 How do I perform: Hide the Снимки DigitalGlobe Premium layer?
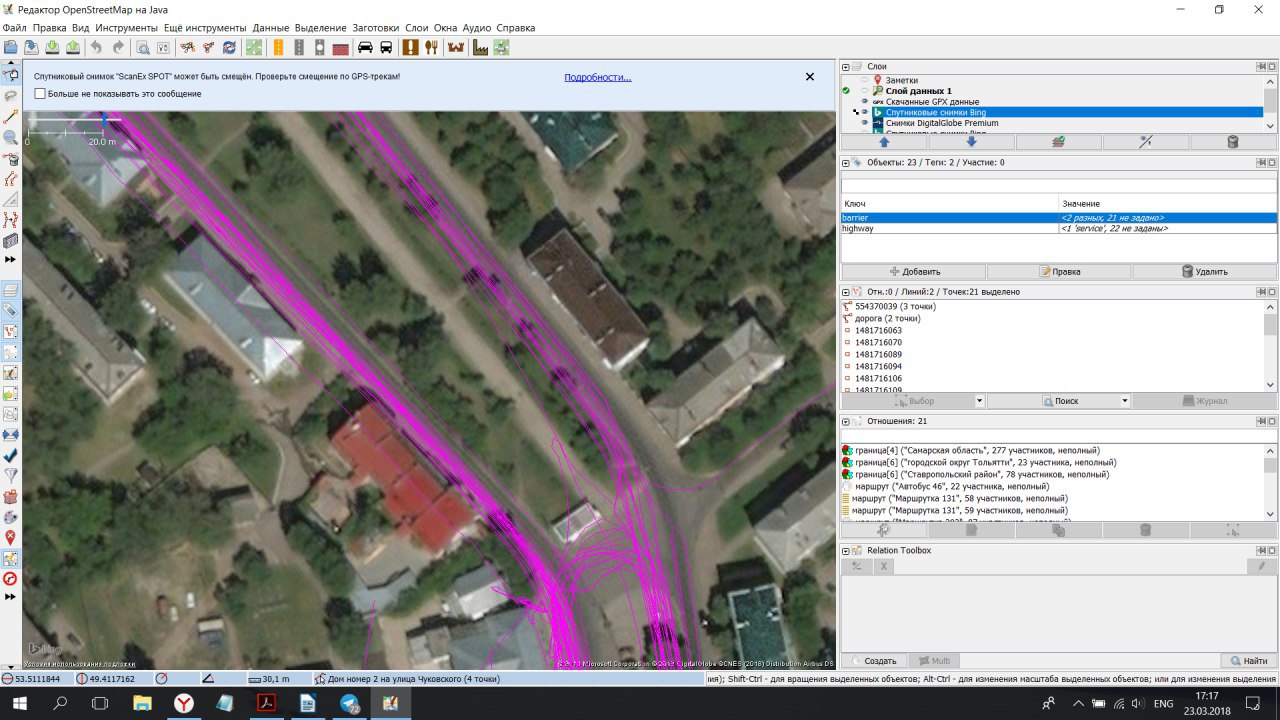[x=865, y=123]
